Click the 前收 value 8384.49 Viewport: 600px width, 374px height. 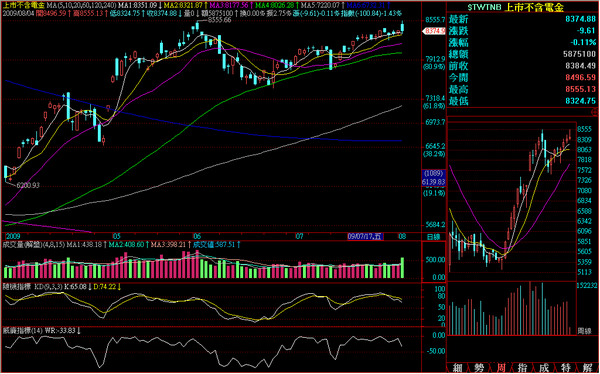point(580,66)
